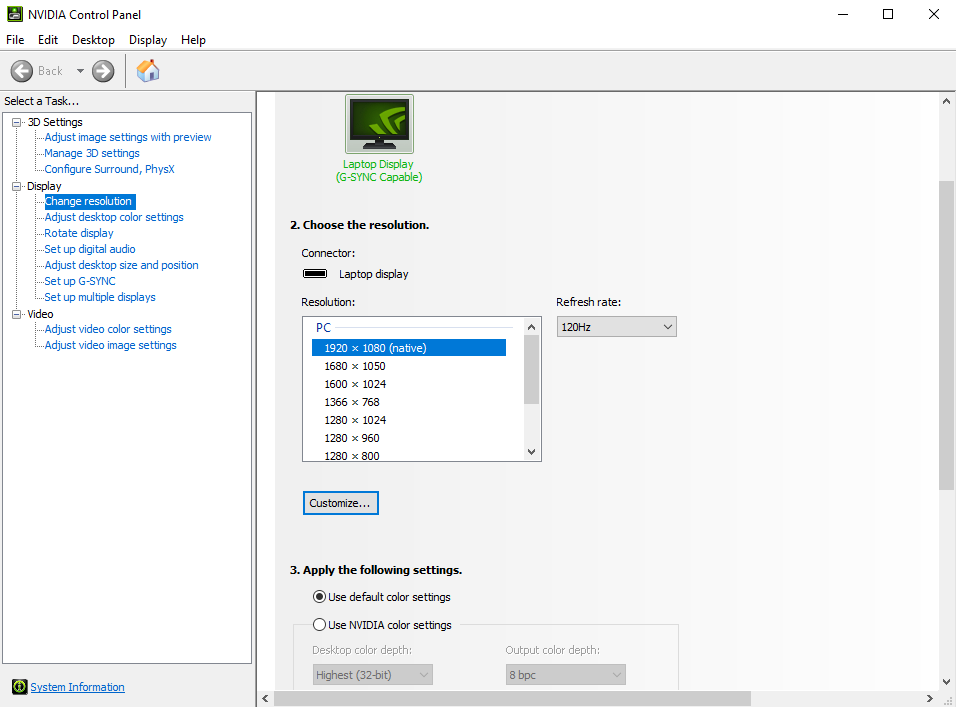
Task: Collapse the Video tree node
Action: point(16,314)
